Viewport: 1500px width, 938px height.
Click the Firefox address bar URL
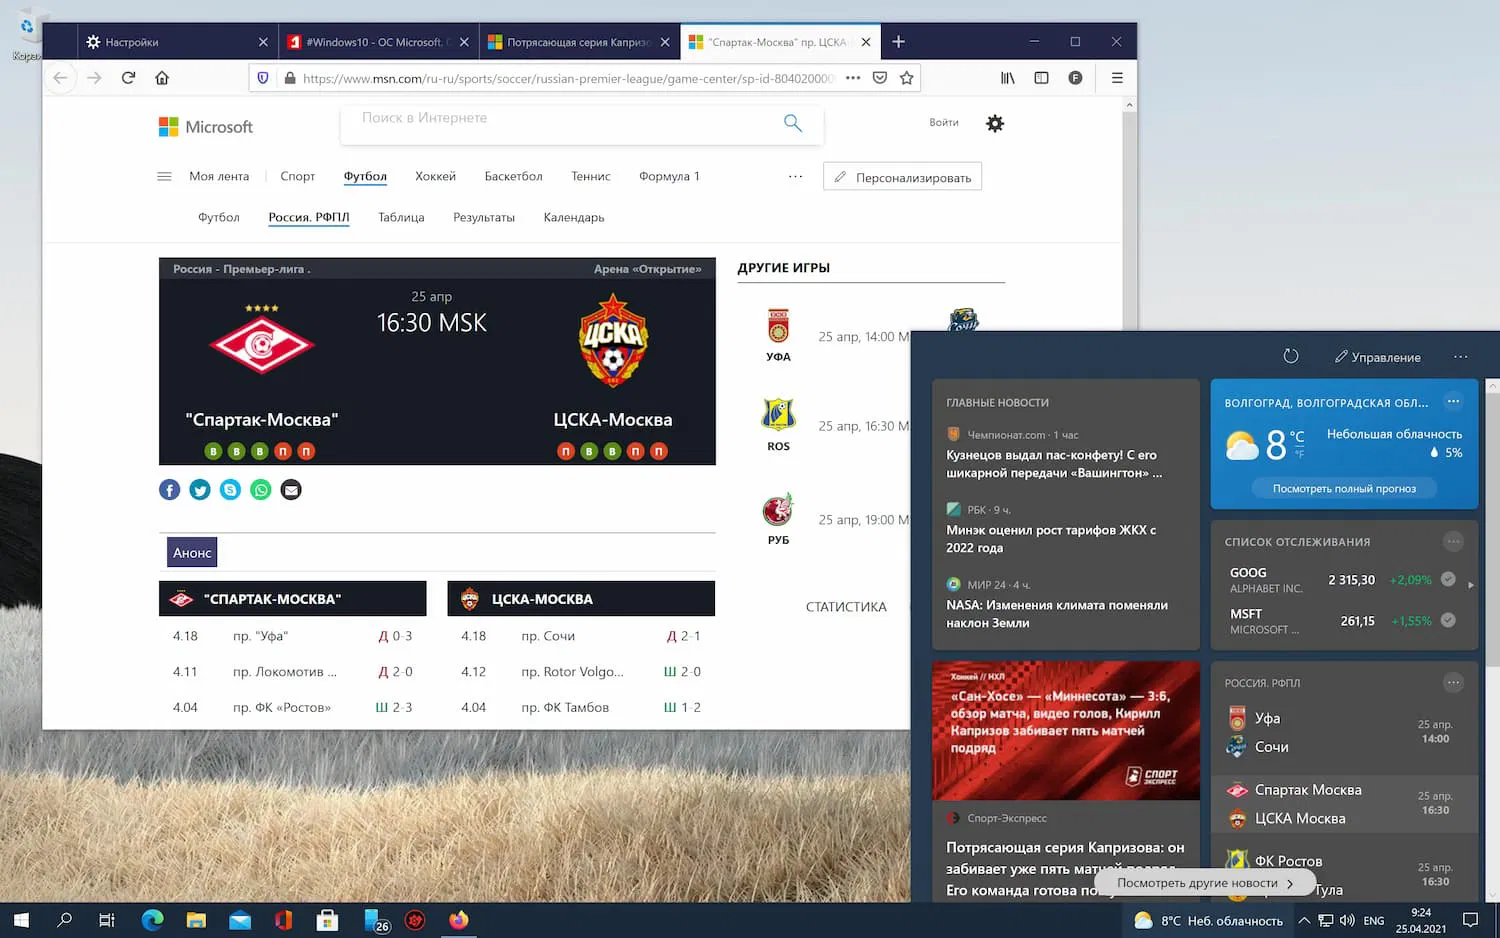(x=568, y=78)
